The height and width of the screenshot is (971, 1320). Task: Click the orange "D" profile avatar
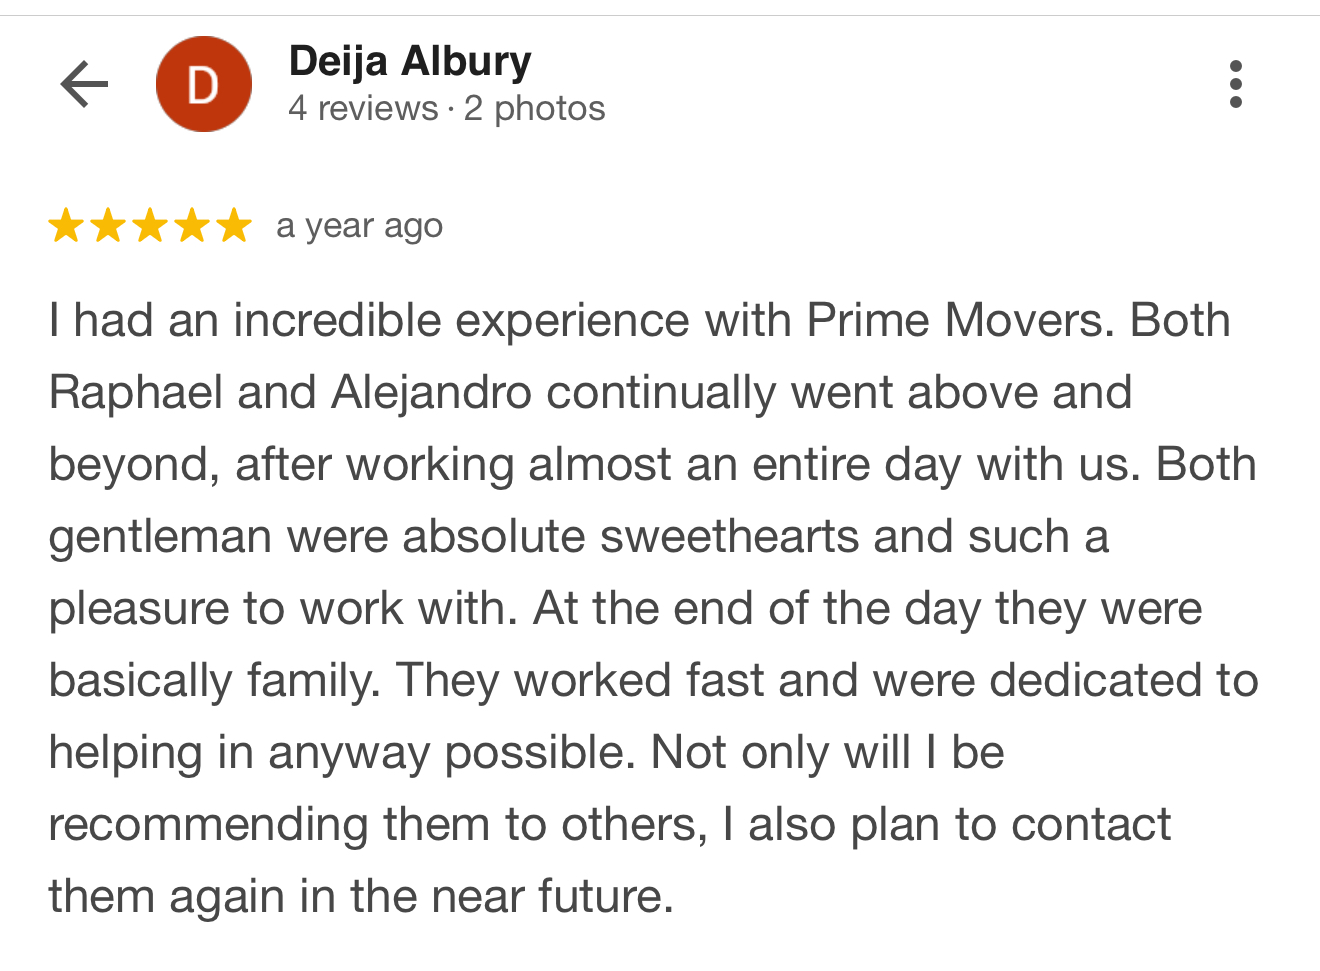click(x=204, y=84)
